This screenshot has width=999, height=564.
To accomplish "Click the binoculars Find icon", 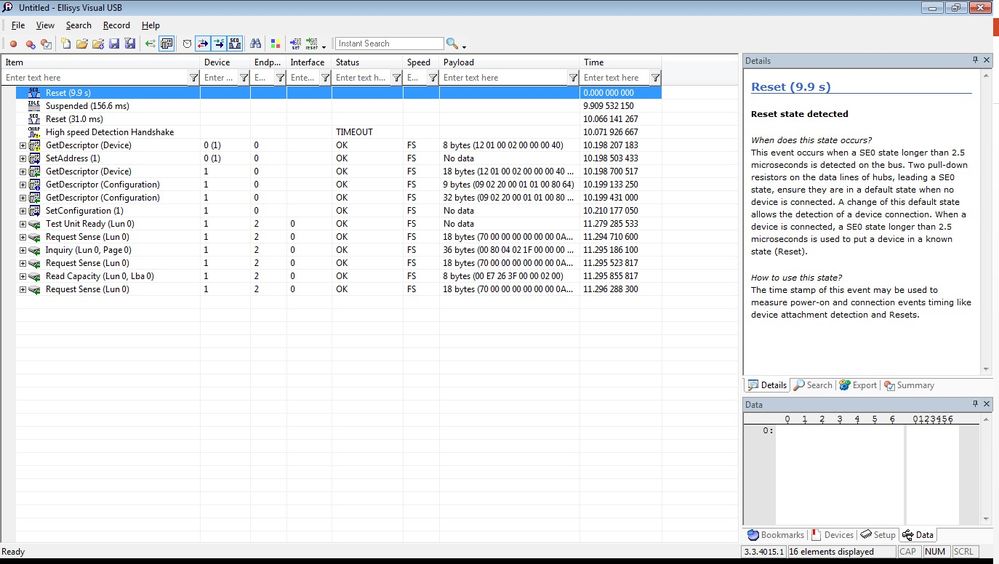I will [x=255, y=43].
